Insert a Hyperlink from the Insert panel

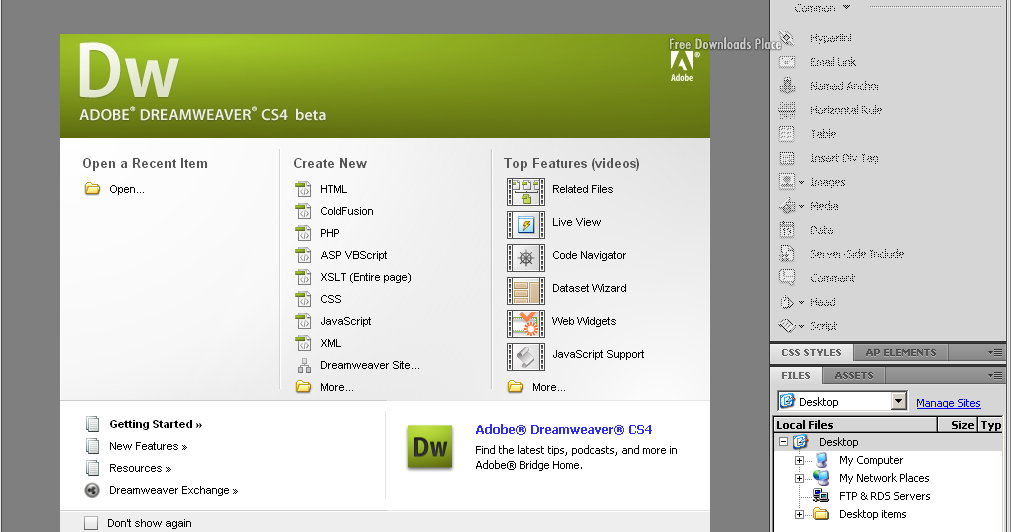tap(831, 38)
